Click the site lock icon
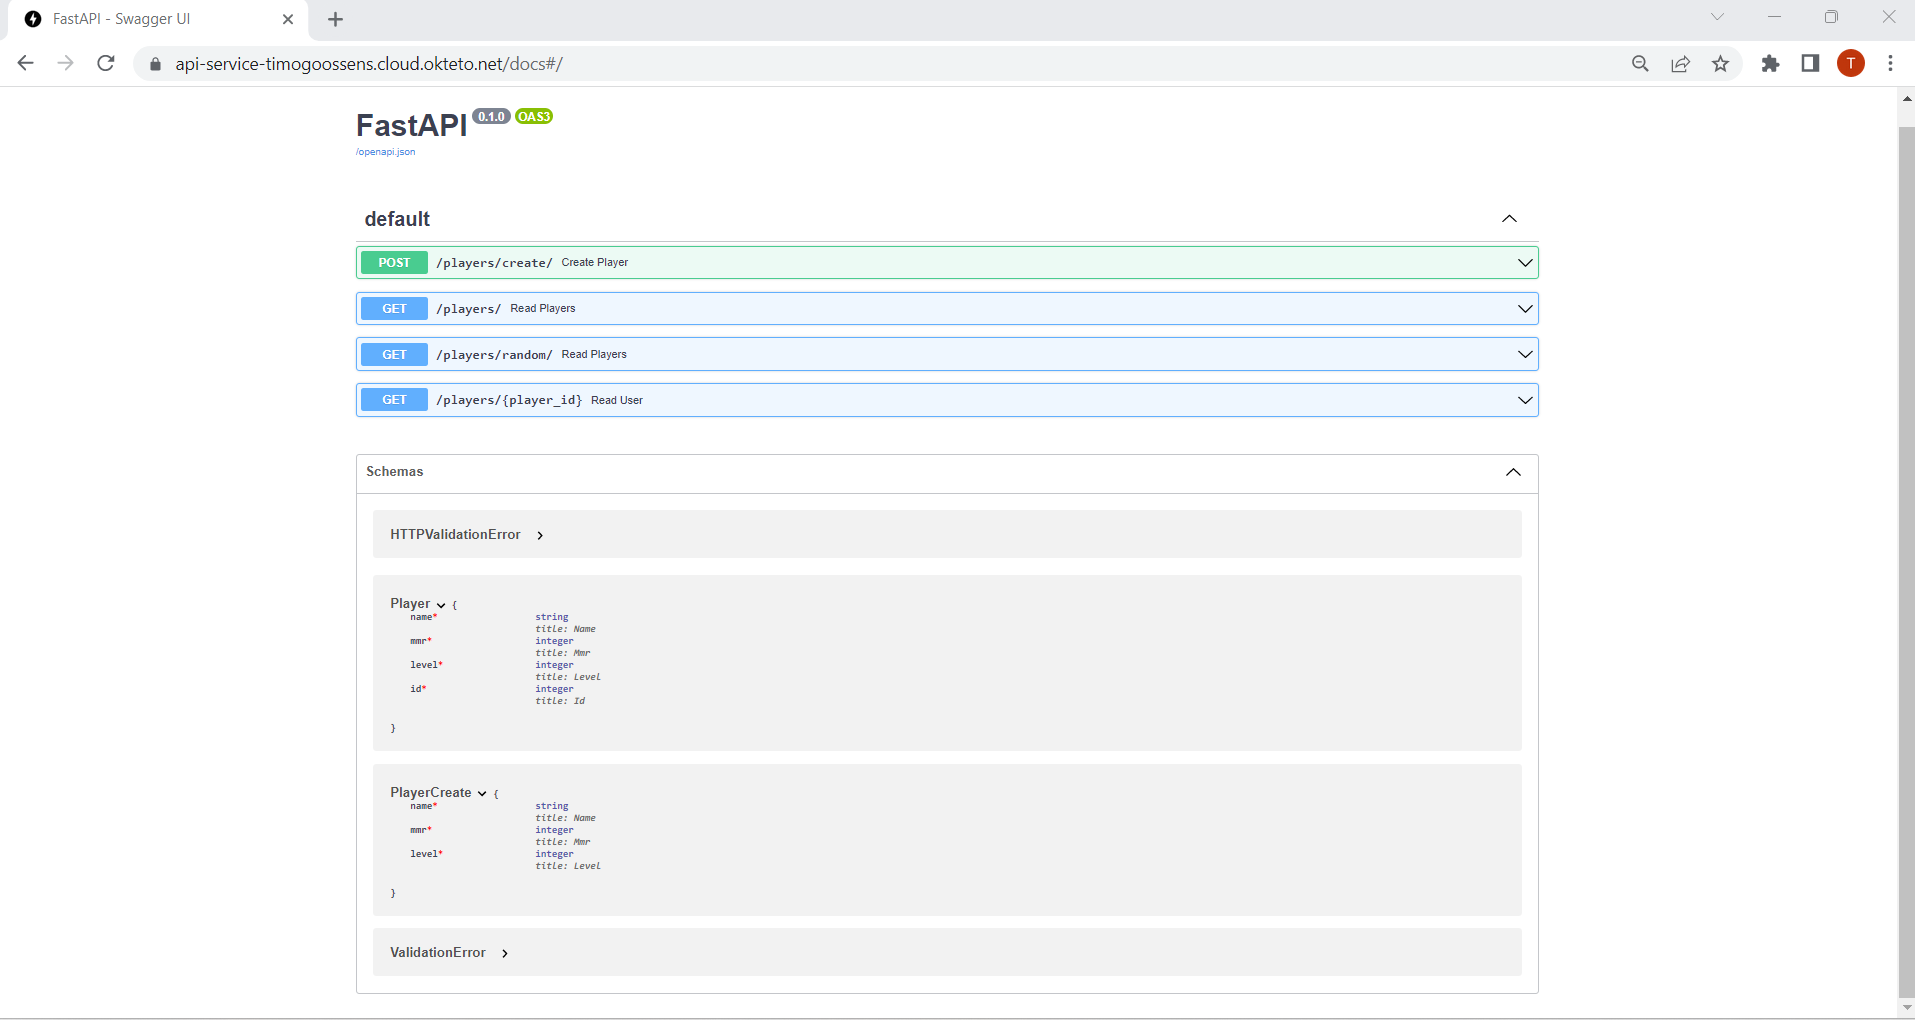 155,64
